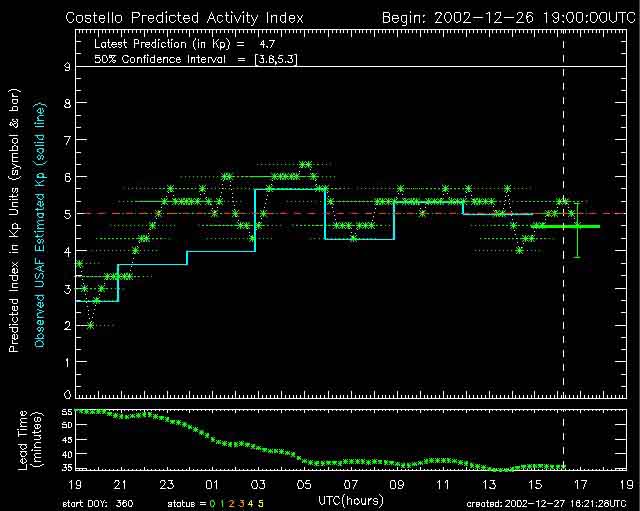This screenshot has width=640, height=511.
Task: Click the Begin 2002-12-26 19:00:00UTC timestamp
Action: 507,17
